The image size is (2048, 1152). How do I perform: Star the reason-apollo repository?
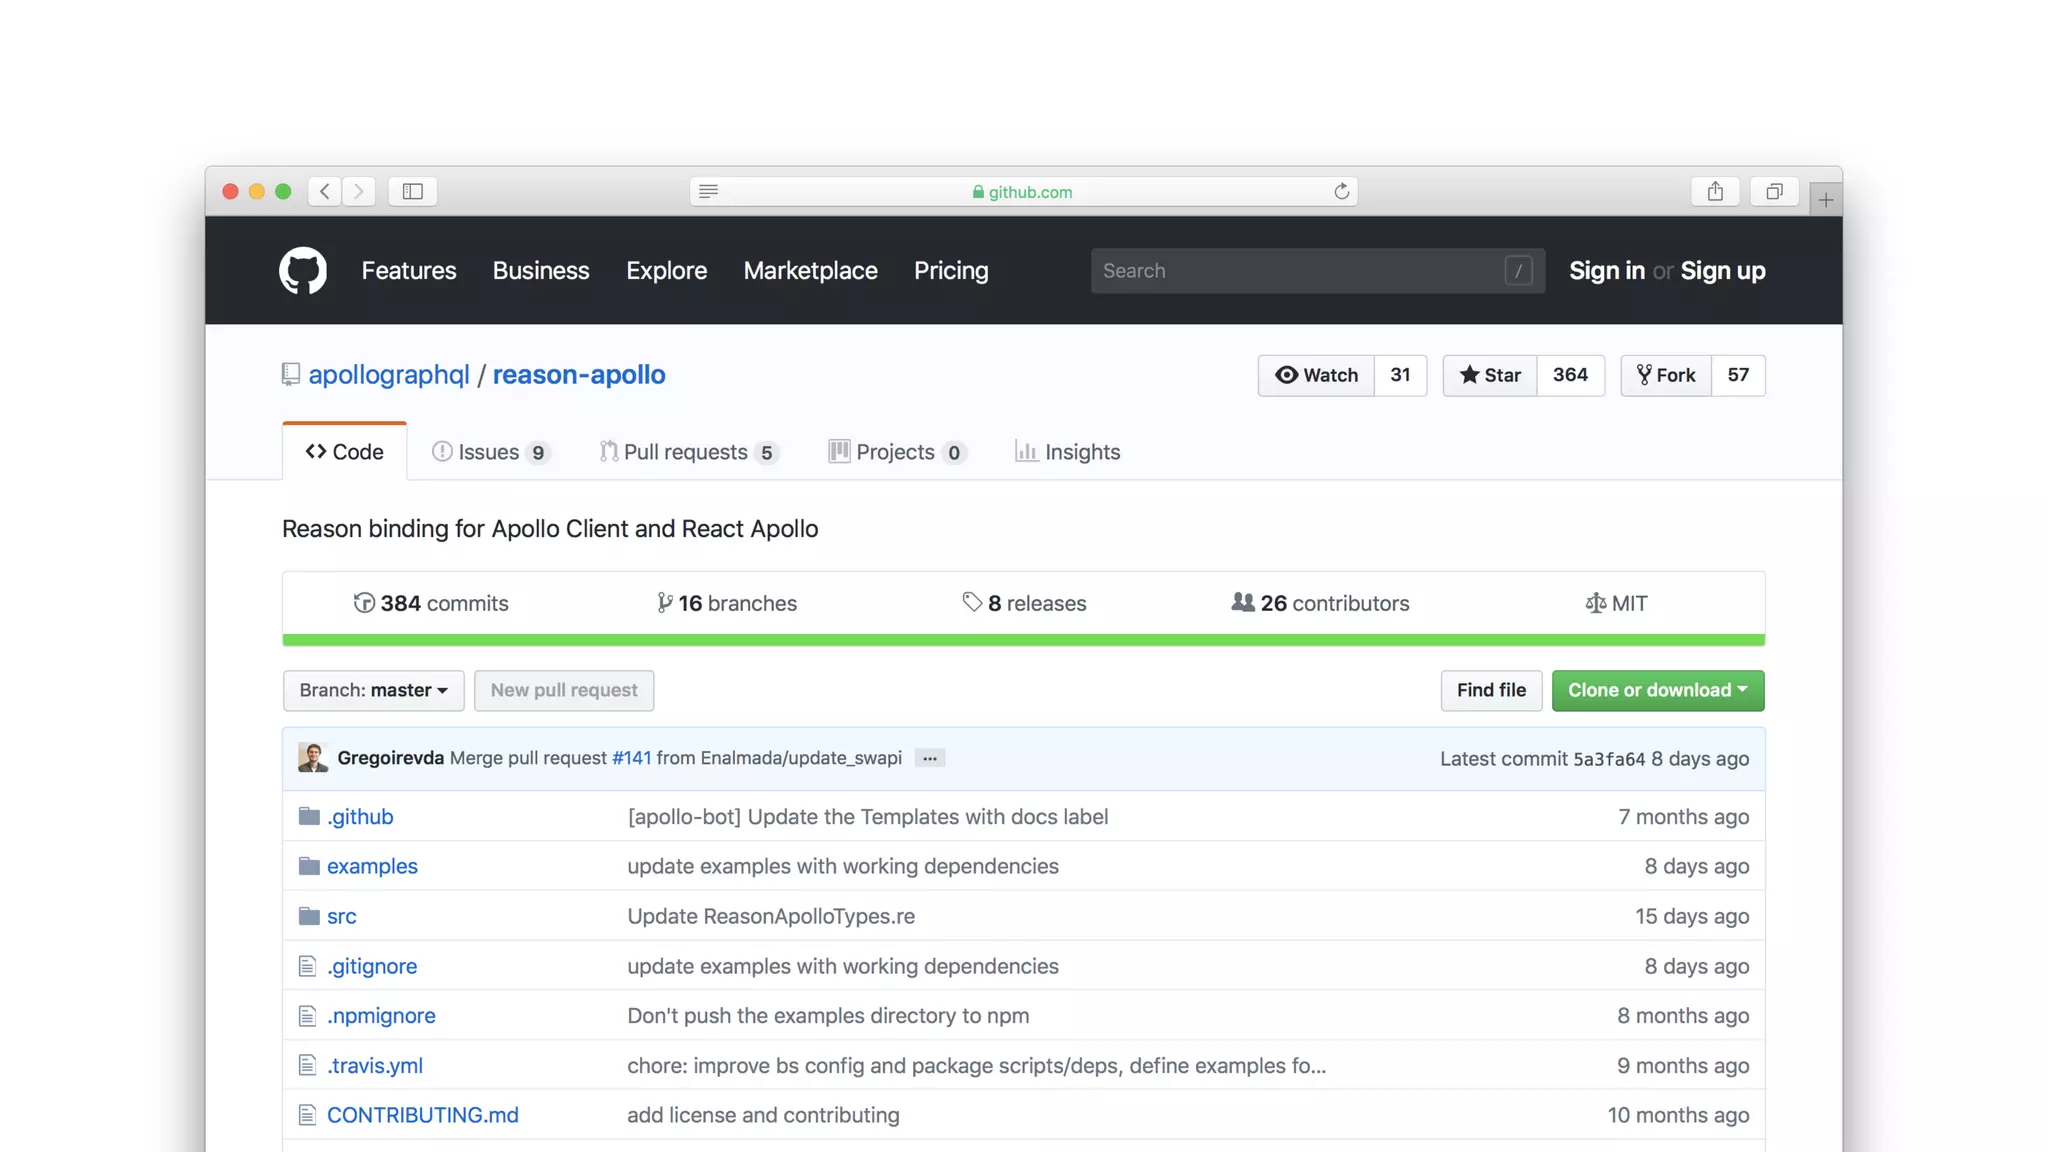[x=1489, y=375]
